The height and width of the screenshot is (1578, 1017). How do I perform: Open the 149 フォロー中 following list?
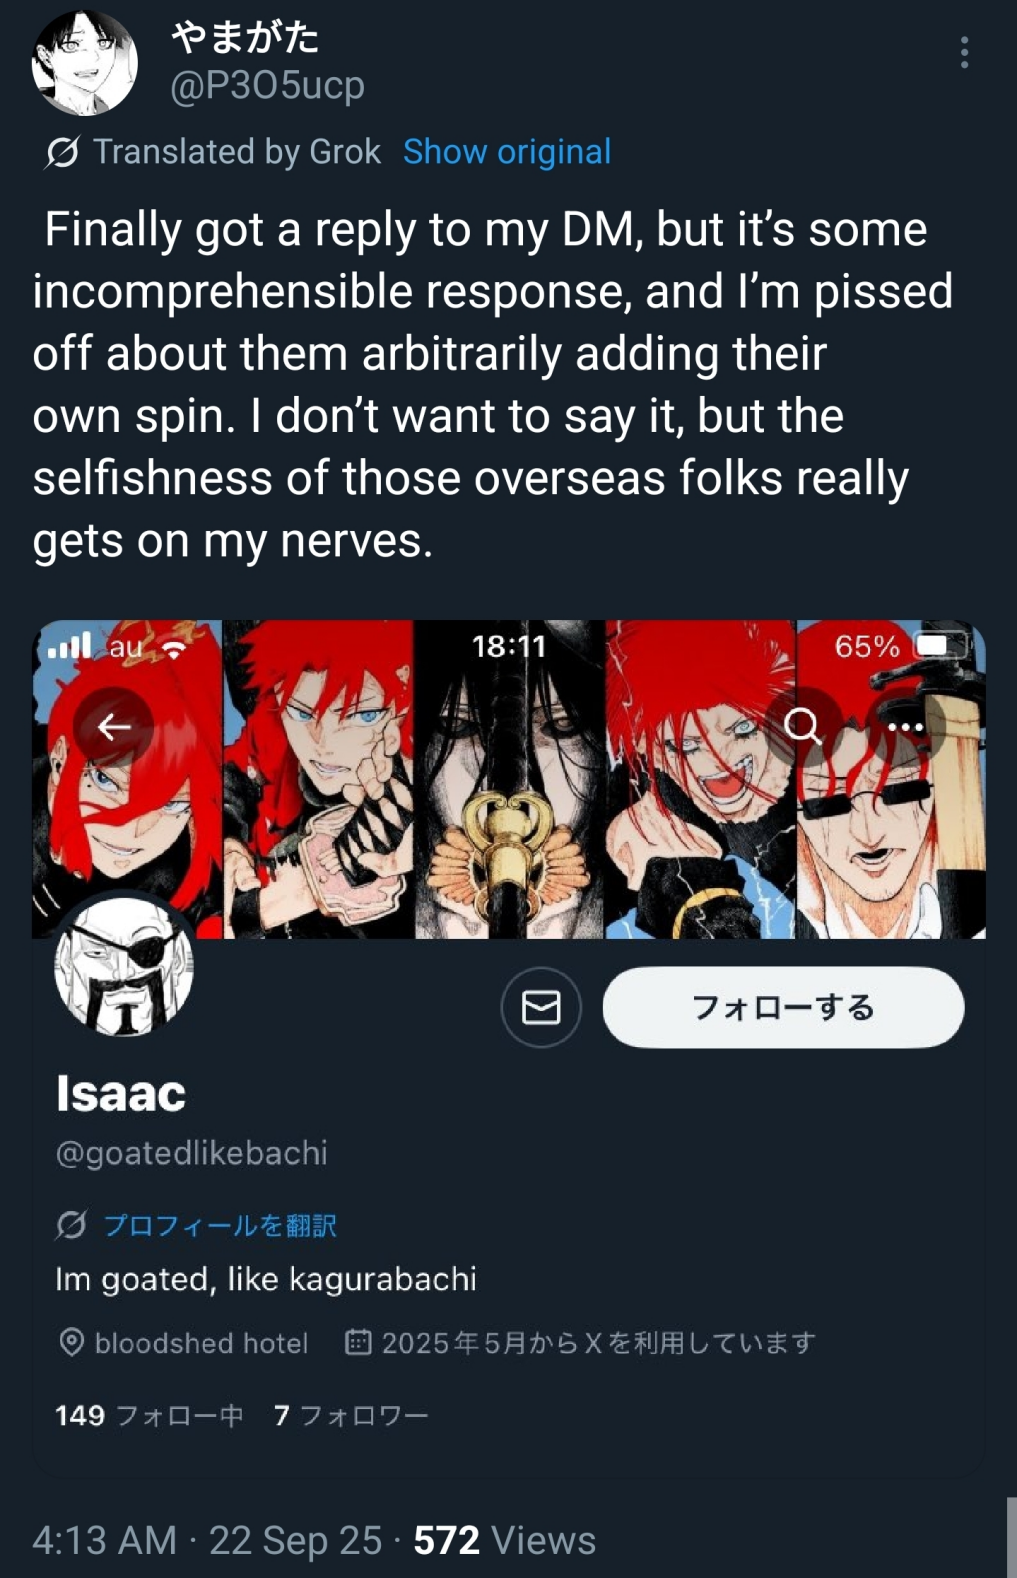pyautogui.click(x=149, y=1415)
